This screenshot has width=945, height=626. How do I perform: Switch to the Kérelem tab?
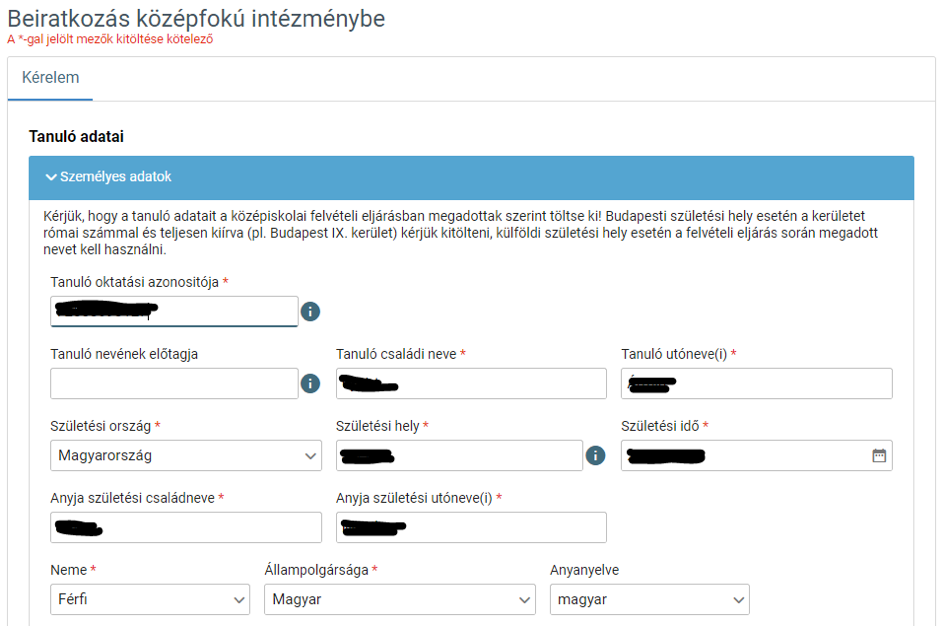(50, 78)
